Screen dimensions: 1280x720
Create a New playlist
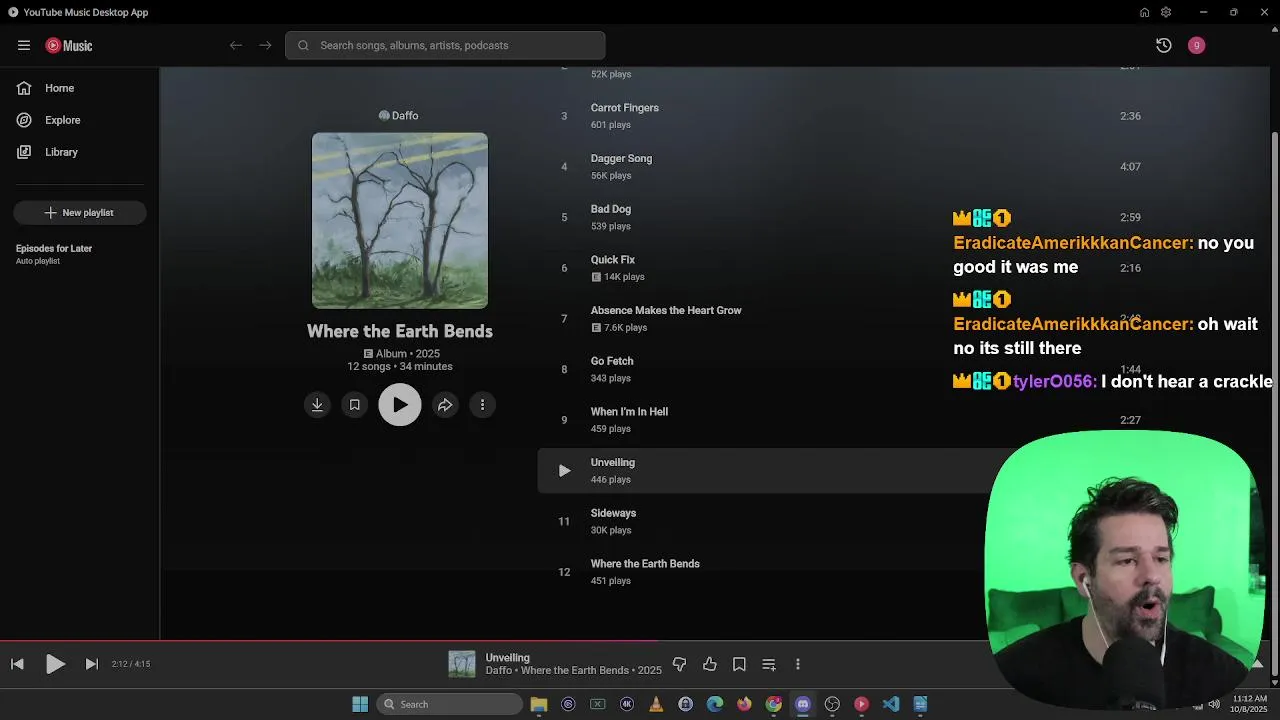click(x=80, y=212)
